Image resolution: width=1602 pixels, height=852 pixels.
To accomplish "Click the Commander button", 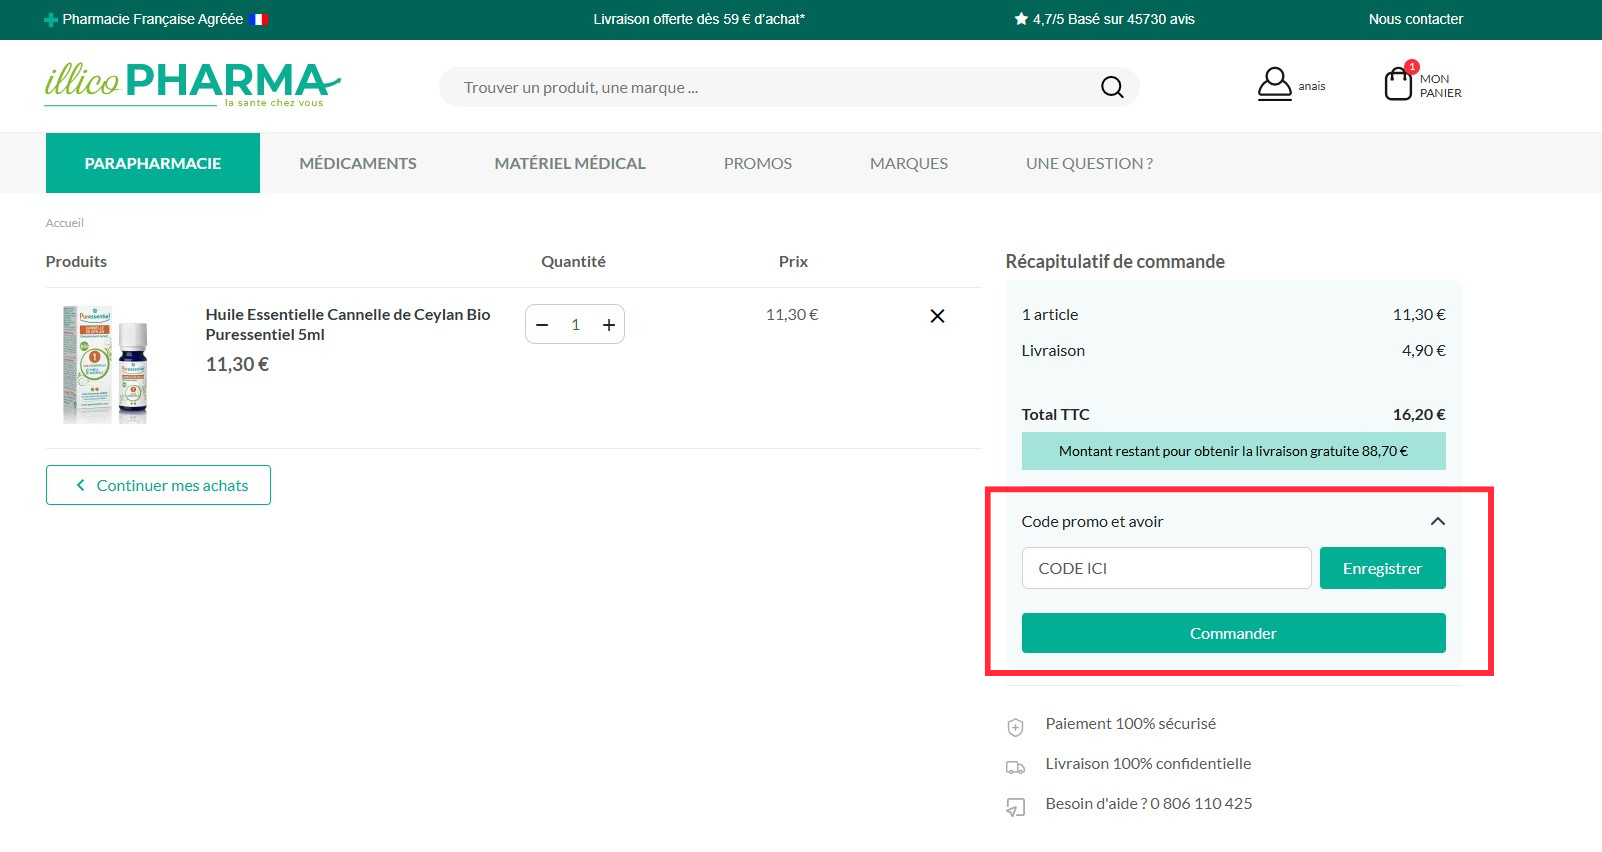I will coord(1233,633).
